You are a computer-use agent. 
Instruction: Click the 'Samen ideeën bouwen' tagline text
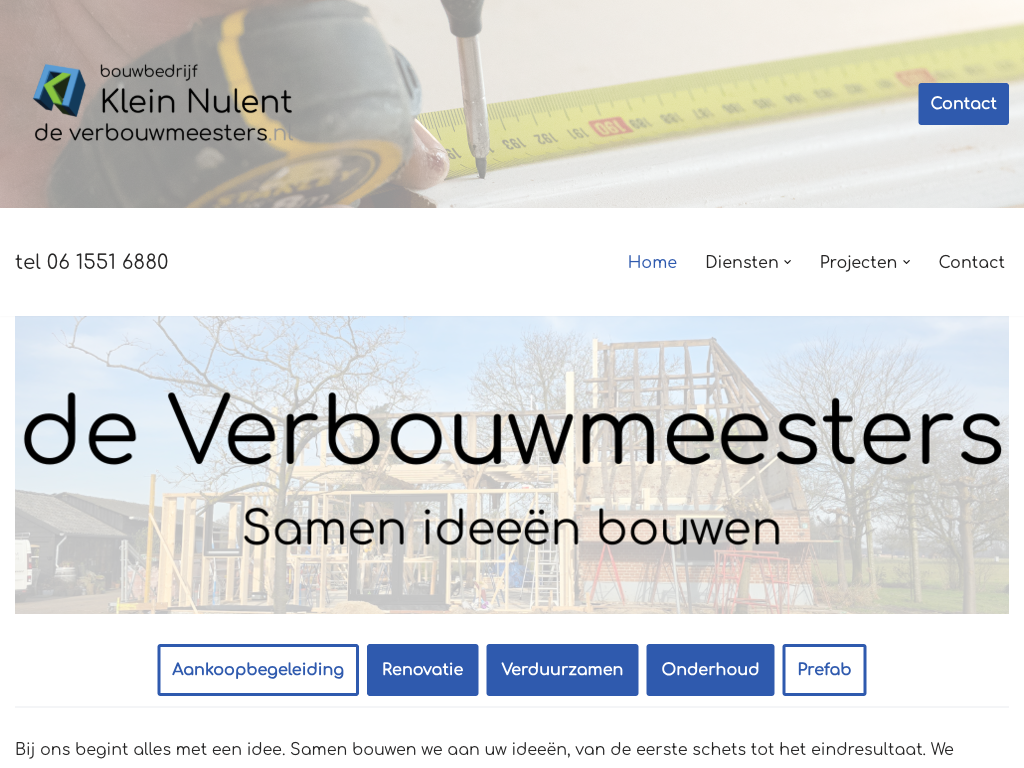pyautogui.click(x=512, y=528)
